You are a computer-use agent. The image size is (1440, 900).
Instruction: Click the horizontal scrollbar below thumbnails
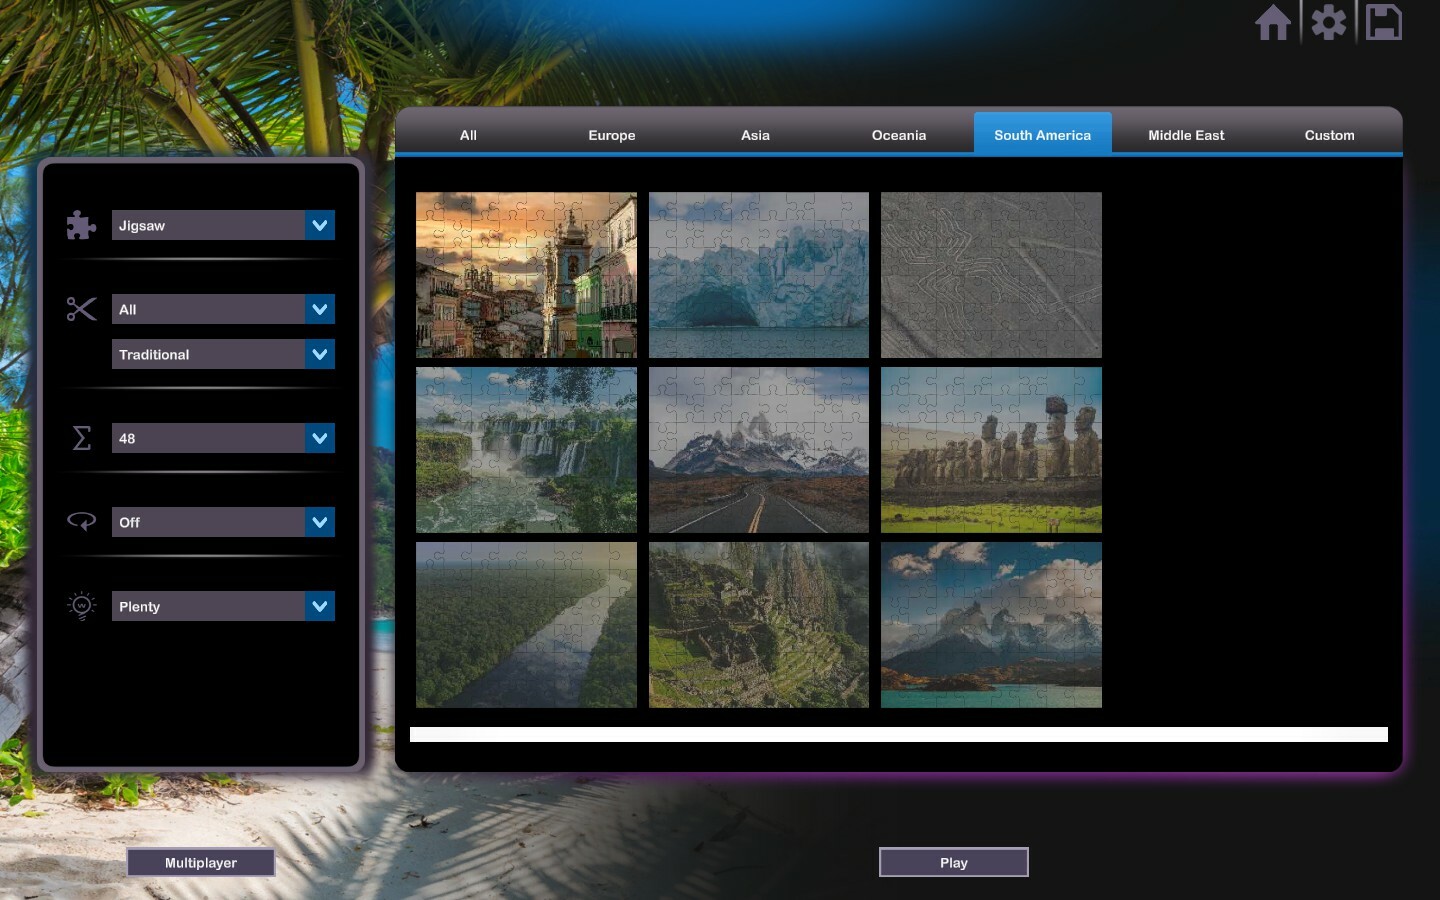coord(898,734)
